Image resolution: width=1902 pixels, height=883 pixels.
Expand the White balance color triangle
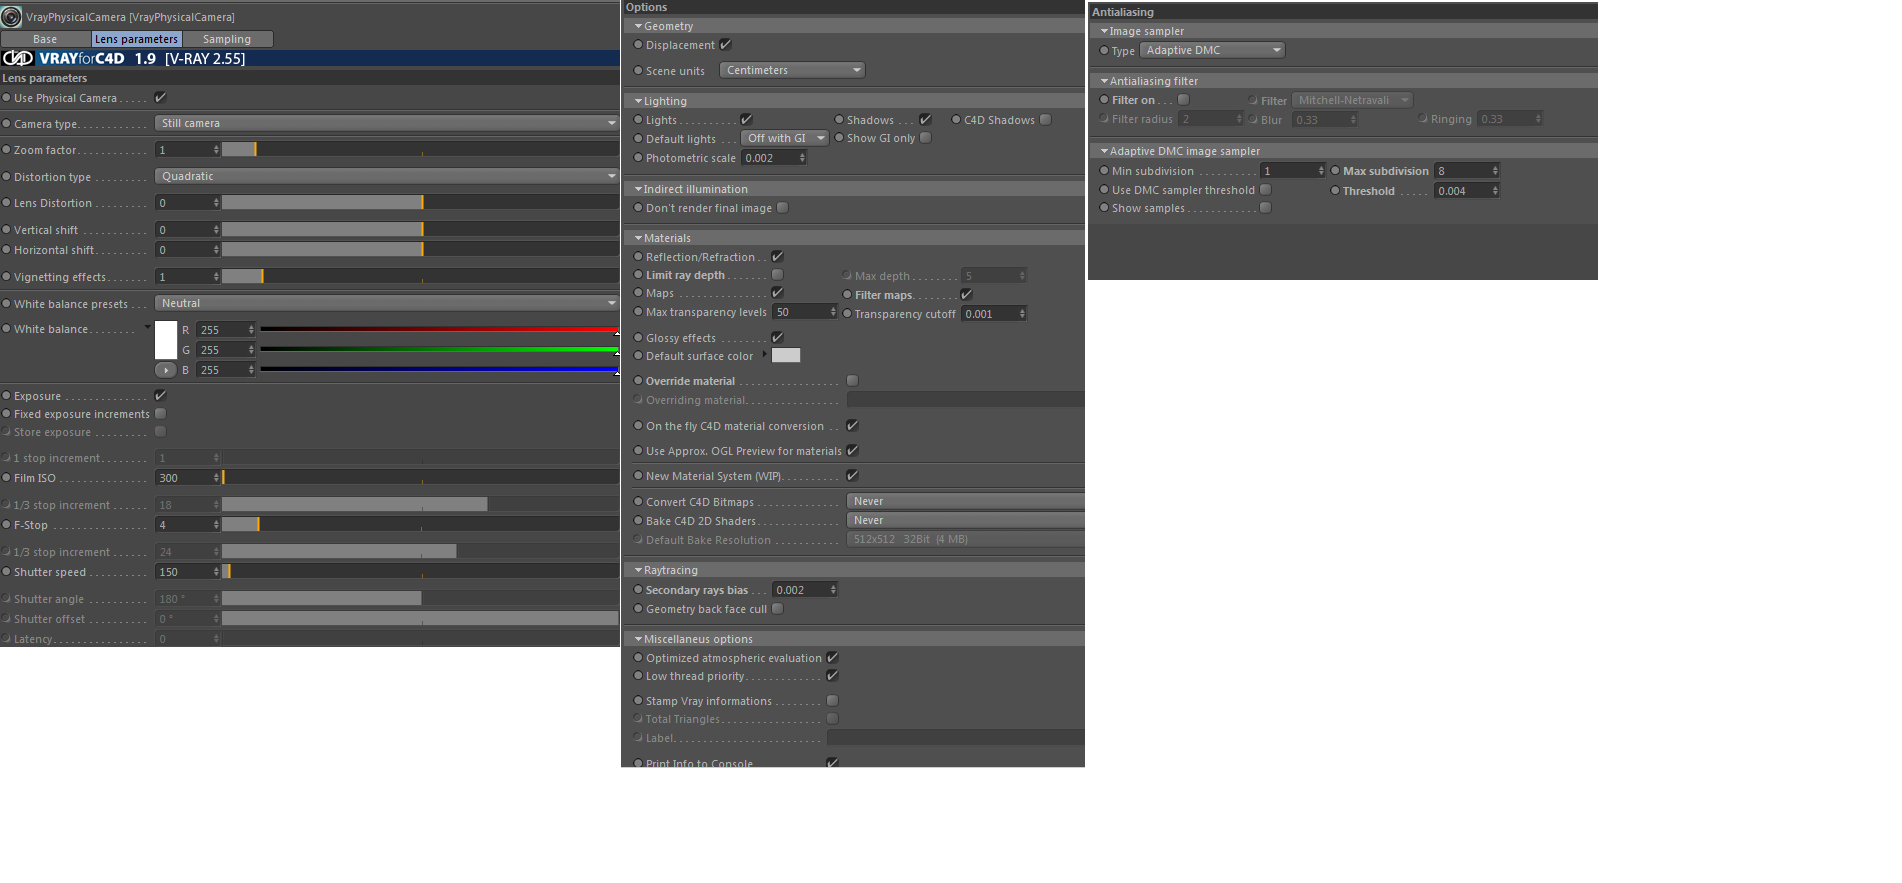point(148,328)
